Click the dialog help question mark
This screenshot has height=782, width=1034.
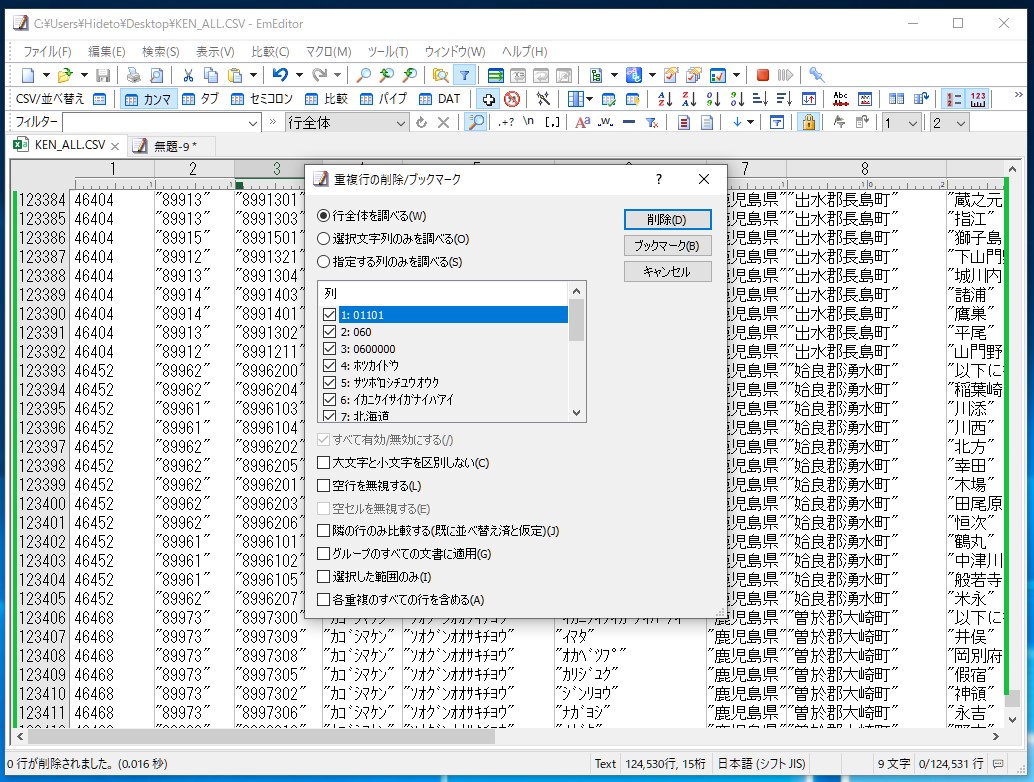pos(658,179)
